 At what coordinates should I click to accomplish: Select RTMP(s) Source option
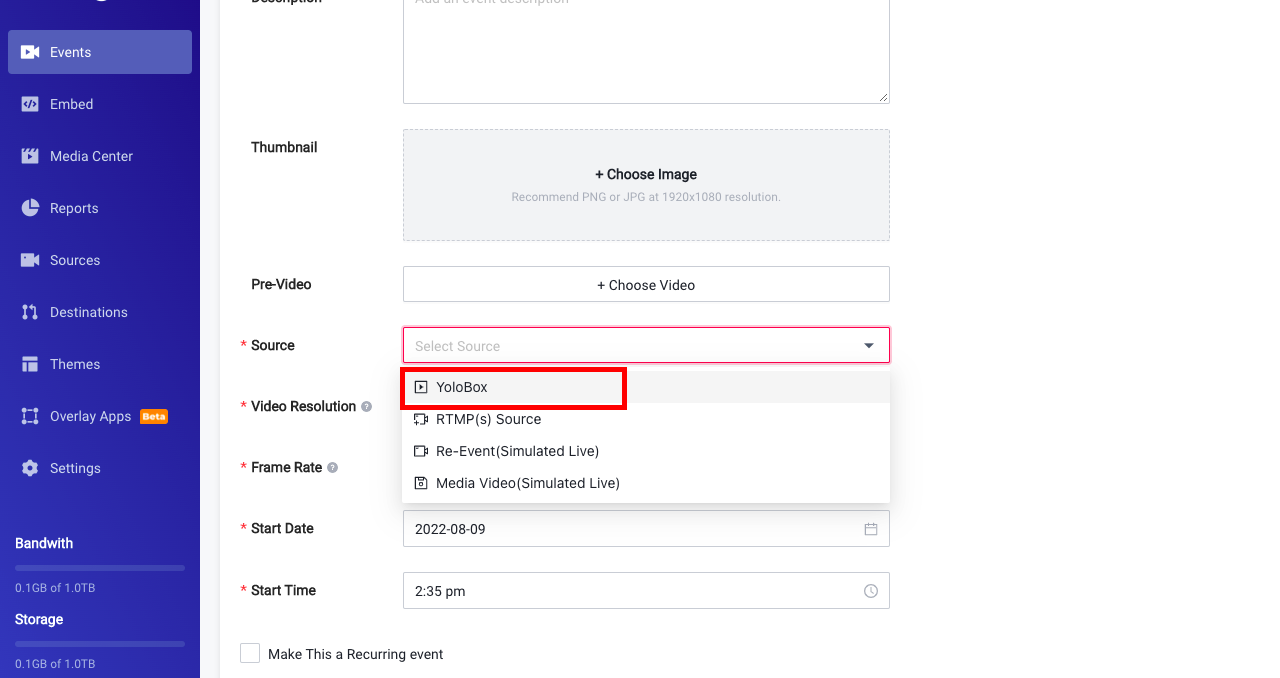tap(488, 419)
